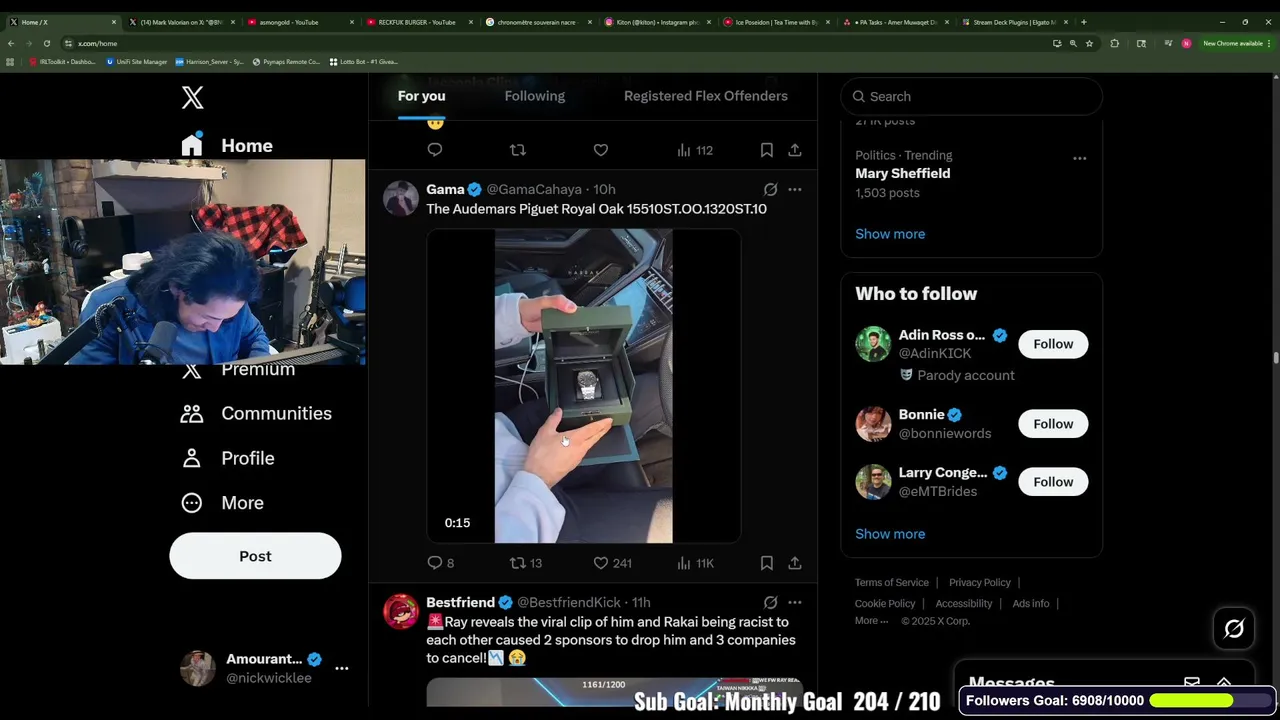Repost the post with 112 views

tap(518, 150)
